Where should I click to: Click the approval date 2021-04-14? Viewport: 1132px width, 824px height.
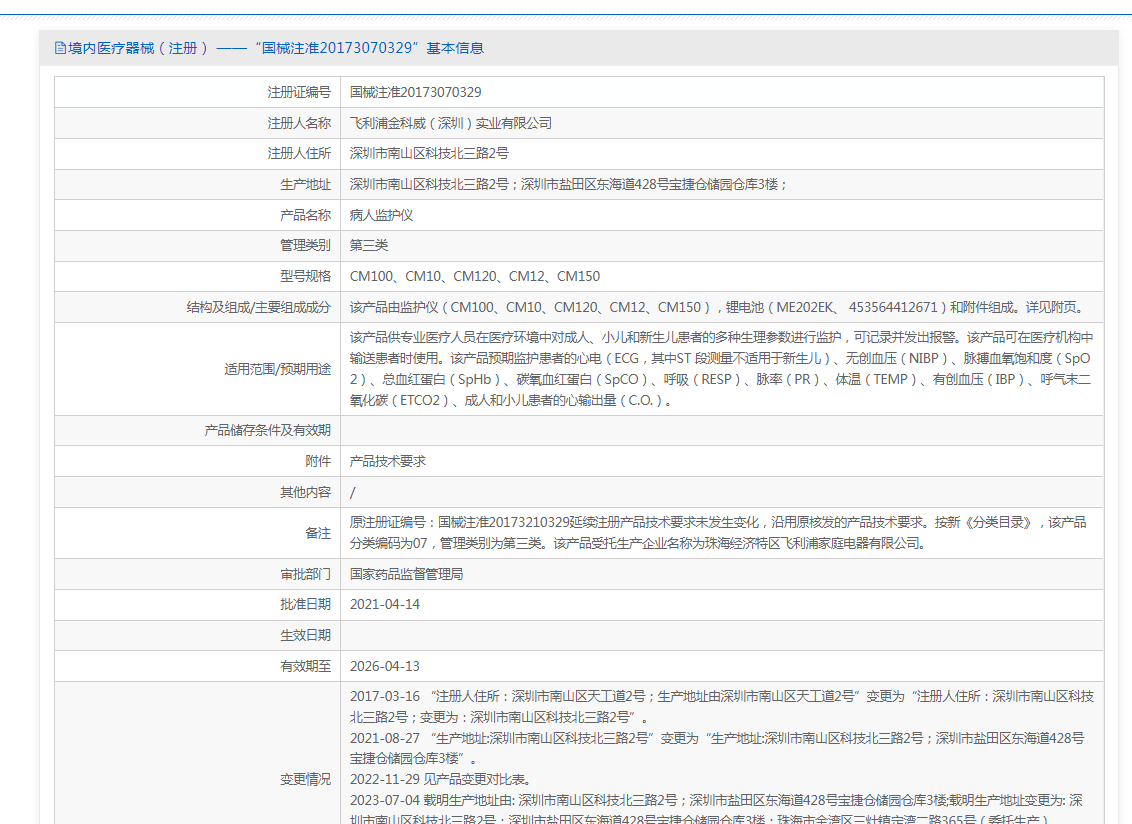[385, 605]
